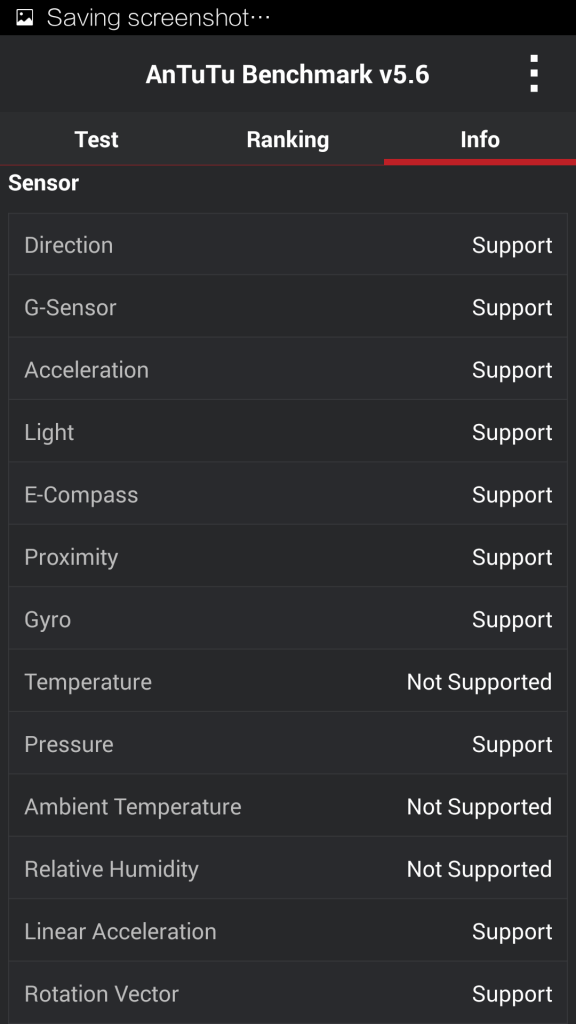This screenshot has width=576, height=1024.
Task: Select the Relative Humidity row
Action: coord(288,869)
